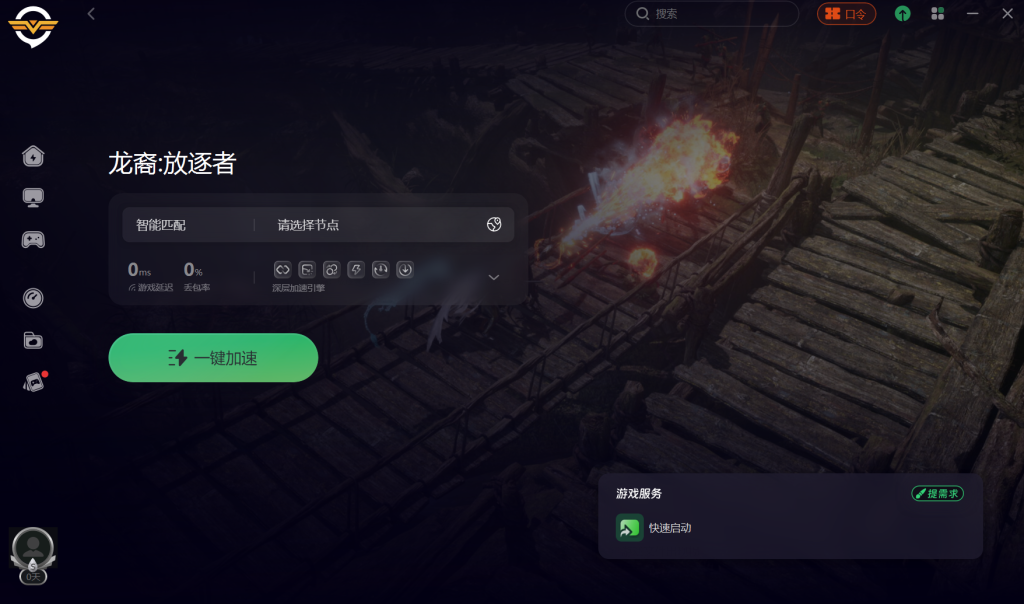
Task: Click the green upgrade arrow icon
Action: tap(903, 14)
